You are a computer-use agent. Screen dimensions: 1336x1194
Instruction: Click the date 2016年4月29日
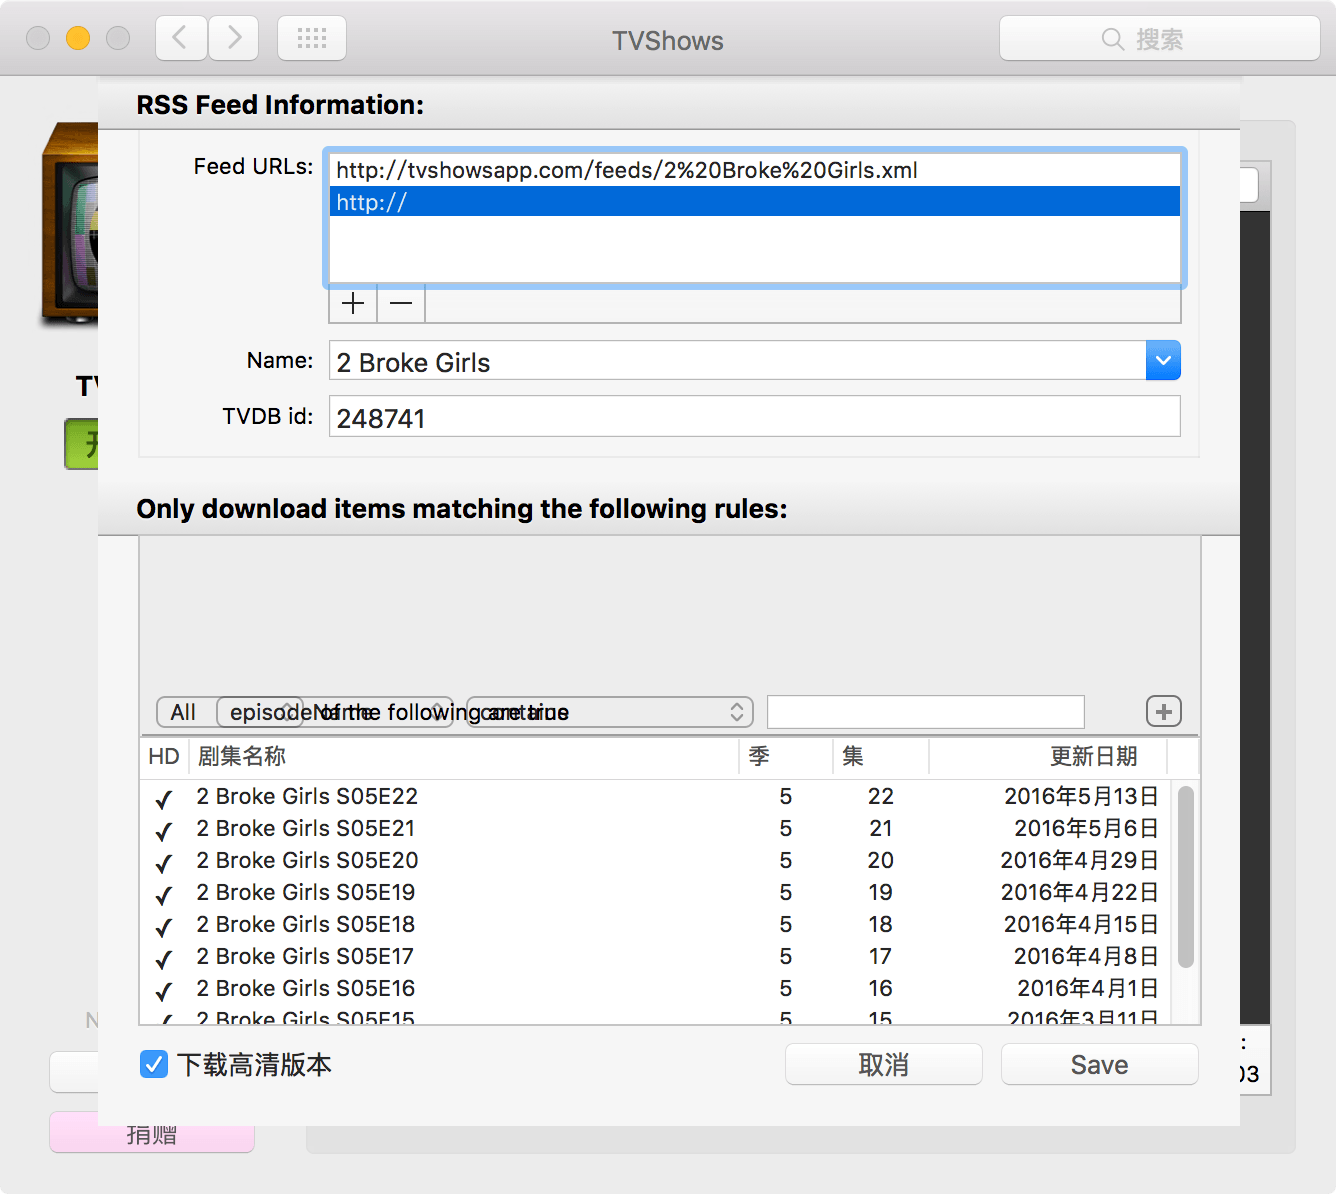point(1080,861)
